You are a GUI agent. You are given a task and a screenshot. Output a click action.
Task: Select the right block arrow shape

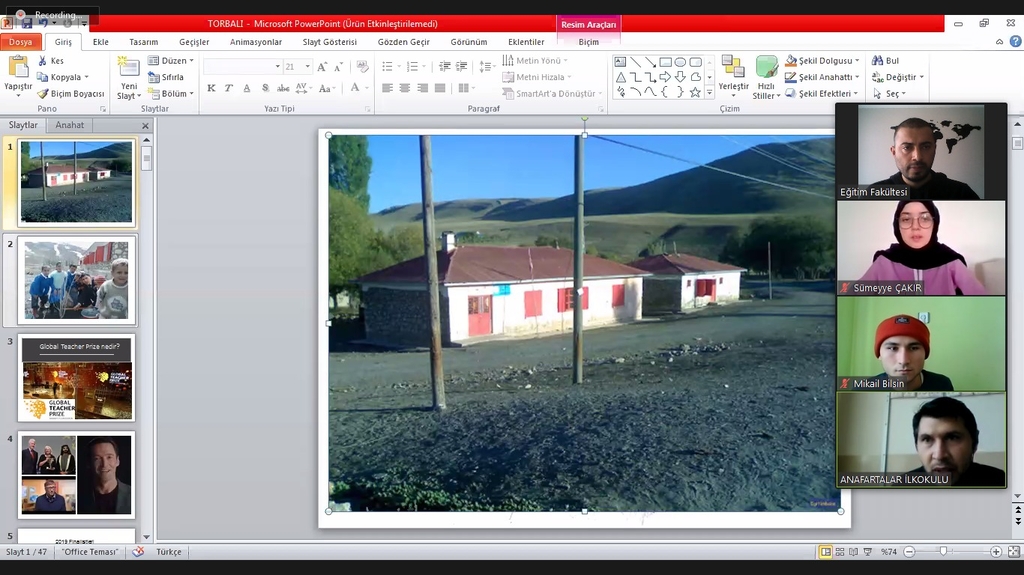[x=665, y=77]
